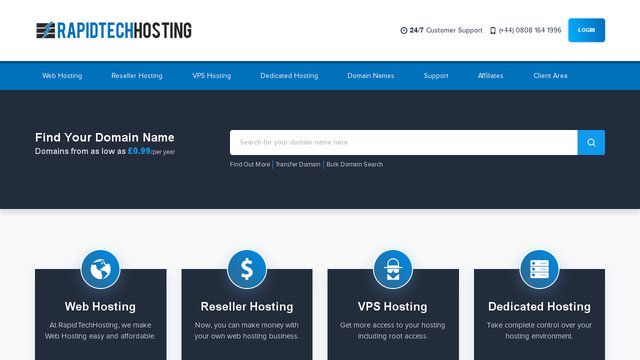Screen dimensions: 640x360
Task: Click 'Take complete control over your' description
Action: coord(539,325)
